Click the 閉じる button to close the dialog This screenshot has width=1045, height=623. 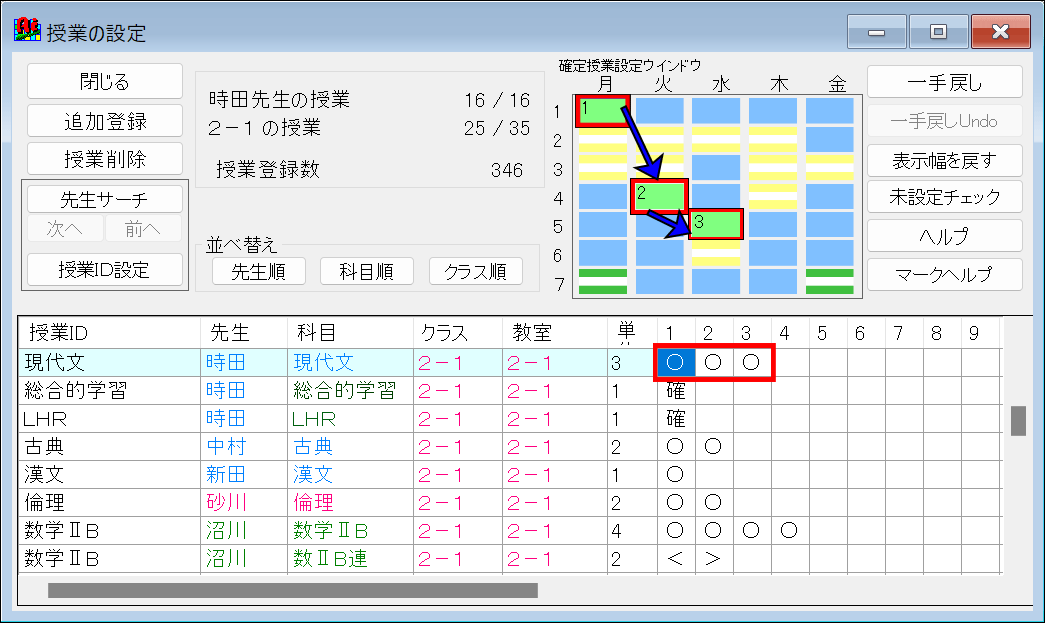pos(104,81)
